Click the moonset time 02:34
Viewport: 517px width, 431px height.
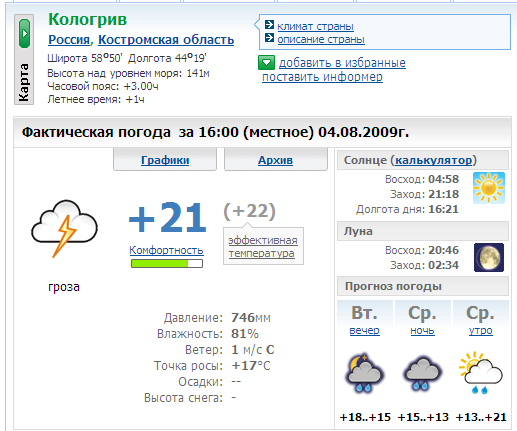tap(443, 265)
